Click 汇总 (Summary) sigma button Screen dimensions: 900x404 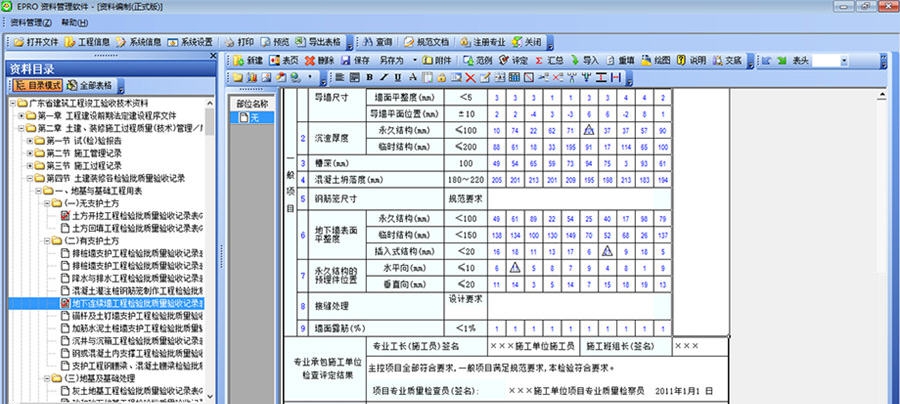[x=549, y=60]
